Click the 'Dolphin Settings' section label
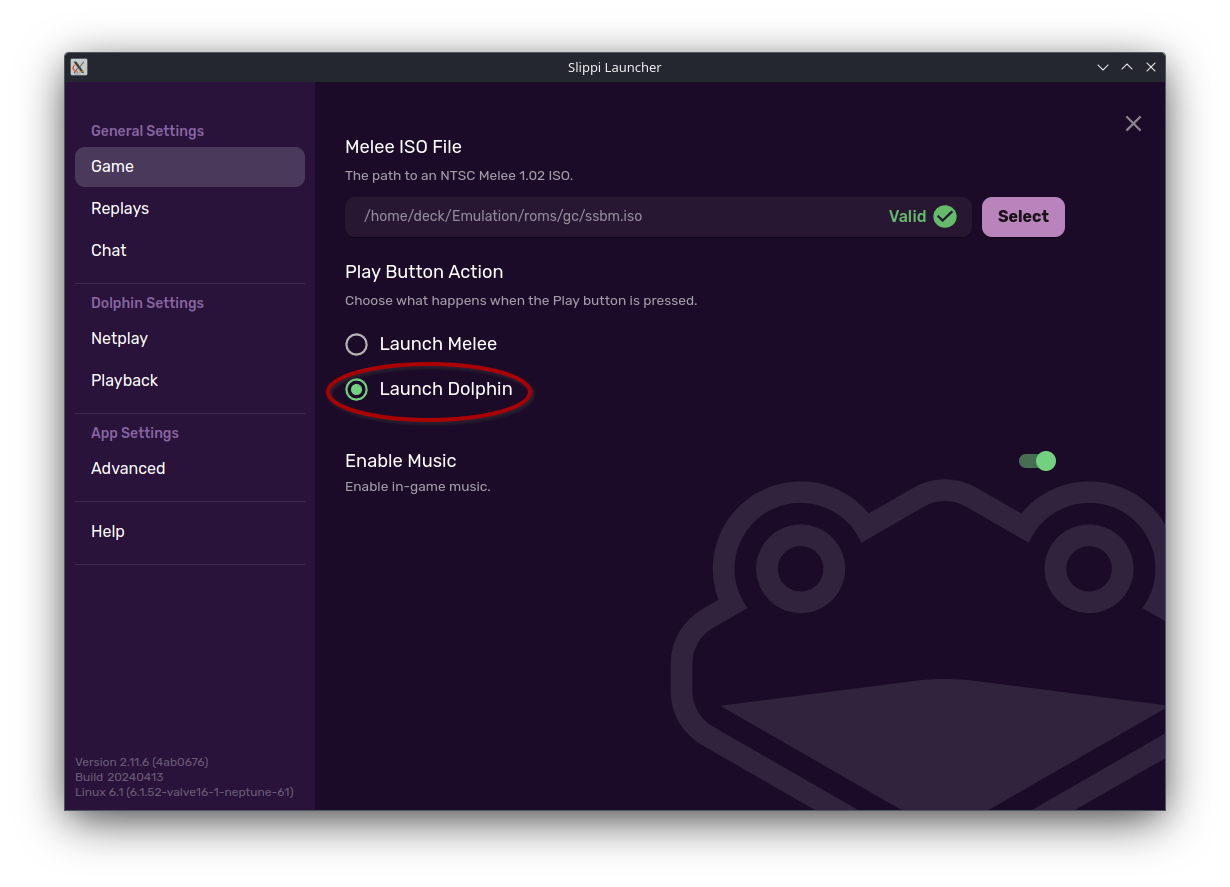This screenshot has width=1230, height=887. pyautogui.click(x=147, y=303)
